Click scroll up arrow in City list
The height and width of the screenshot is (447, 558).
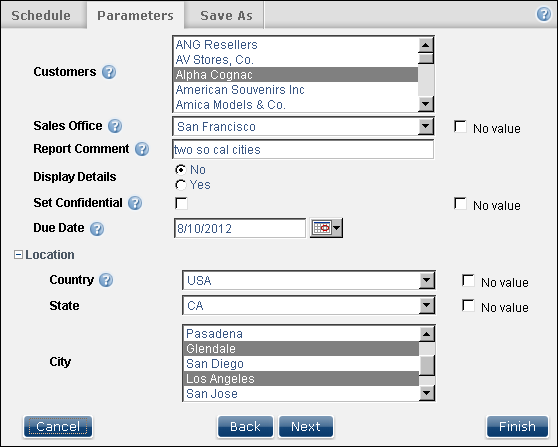(427, 334)
